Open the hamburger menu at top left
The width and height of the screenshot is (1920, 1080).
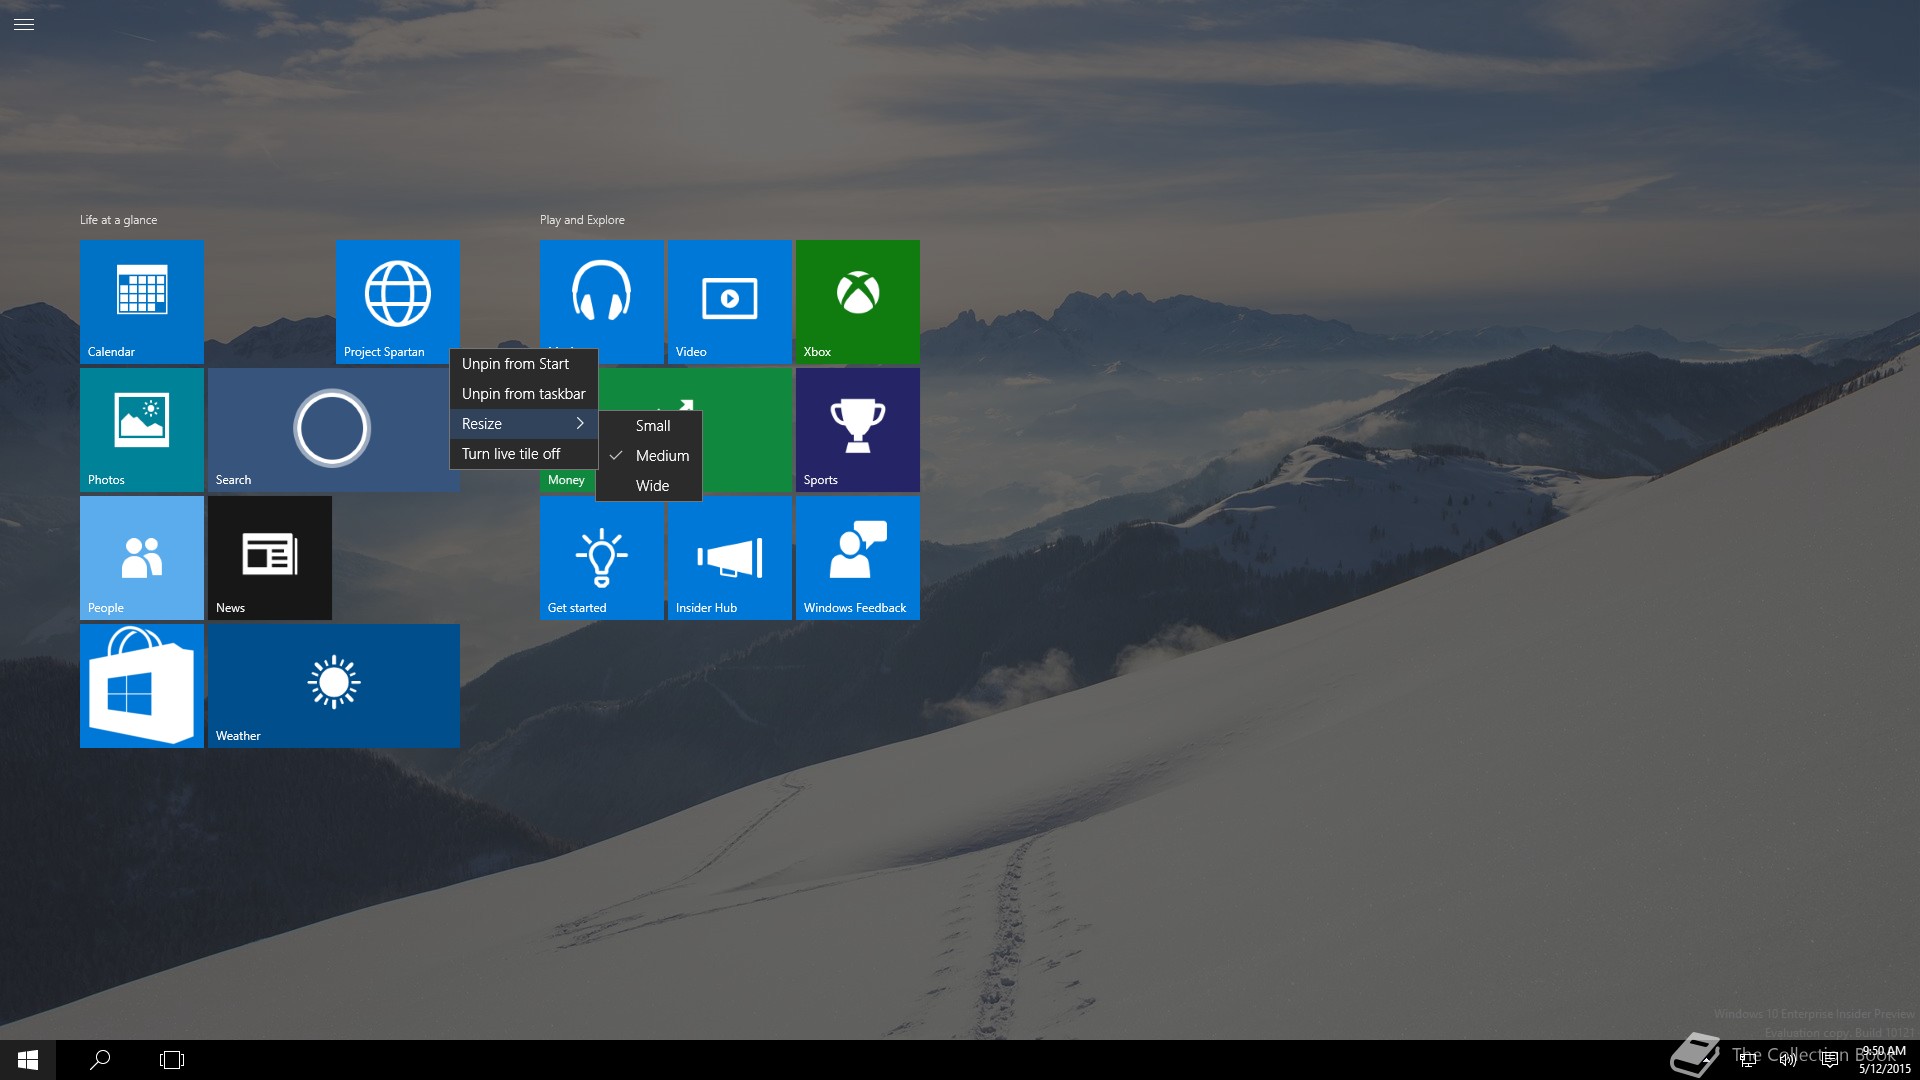point(24,24)
